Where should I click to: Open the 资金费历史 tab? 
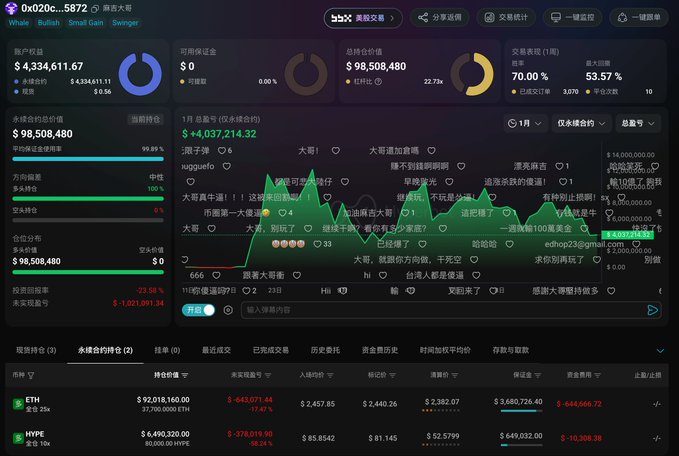(380, 350)
